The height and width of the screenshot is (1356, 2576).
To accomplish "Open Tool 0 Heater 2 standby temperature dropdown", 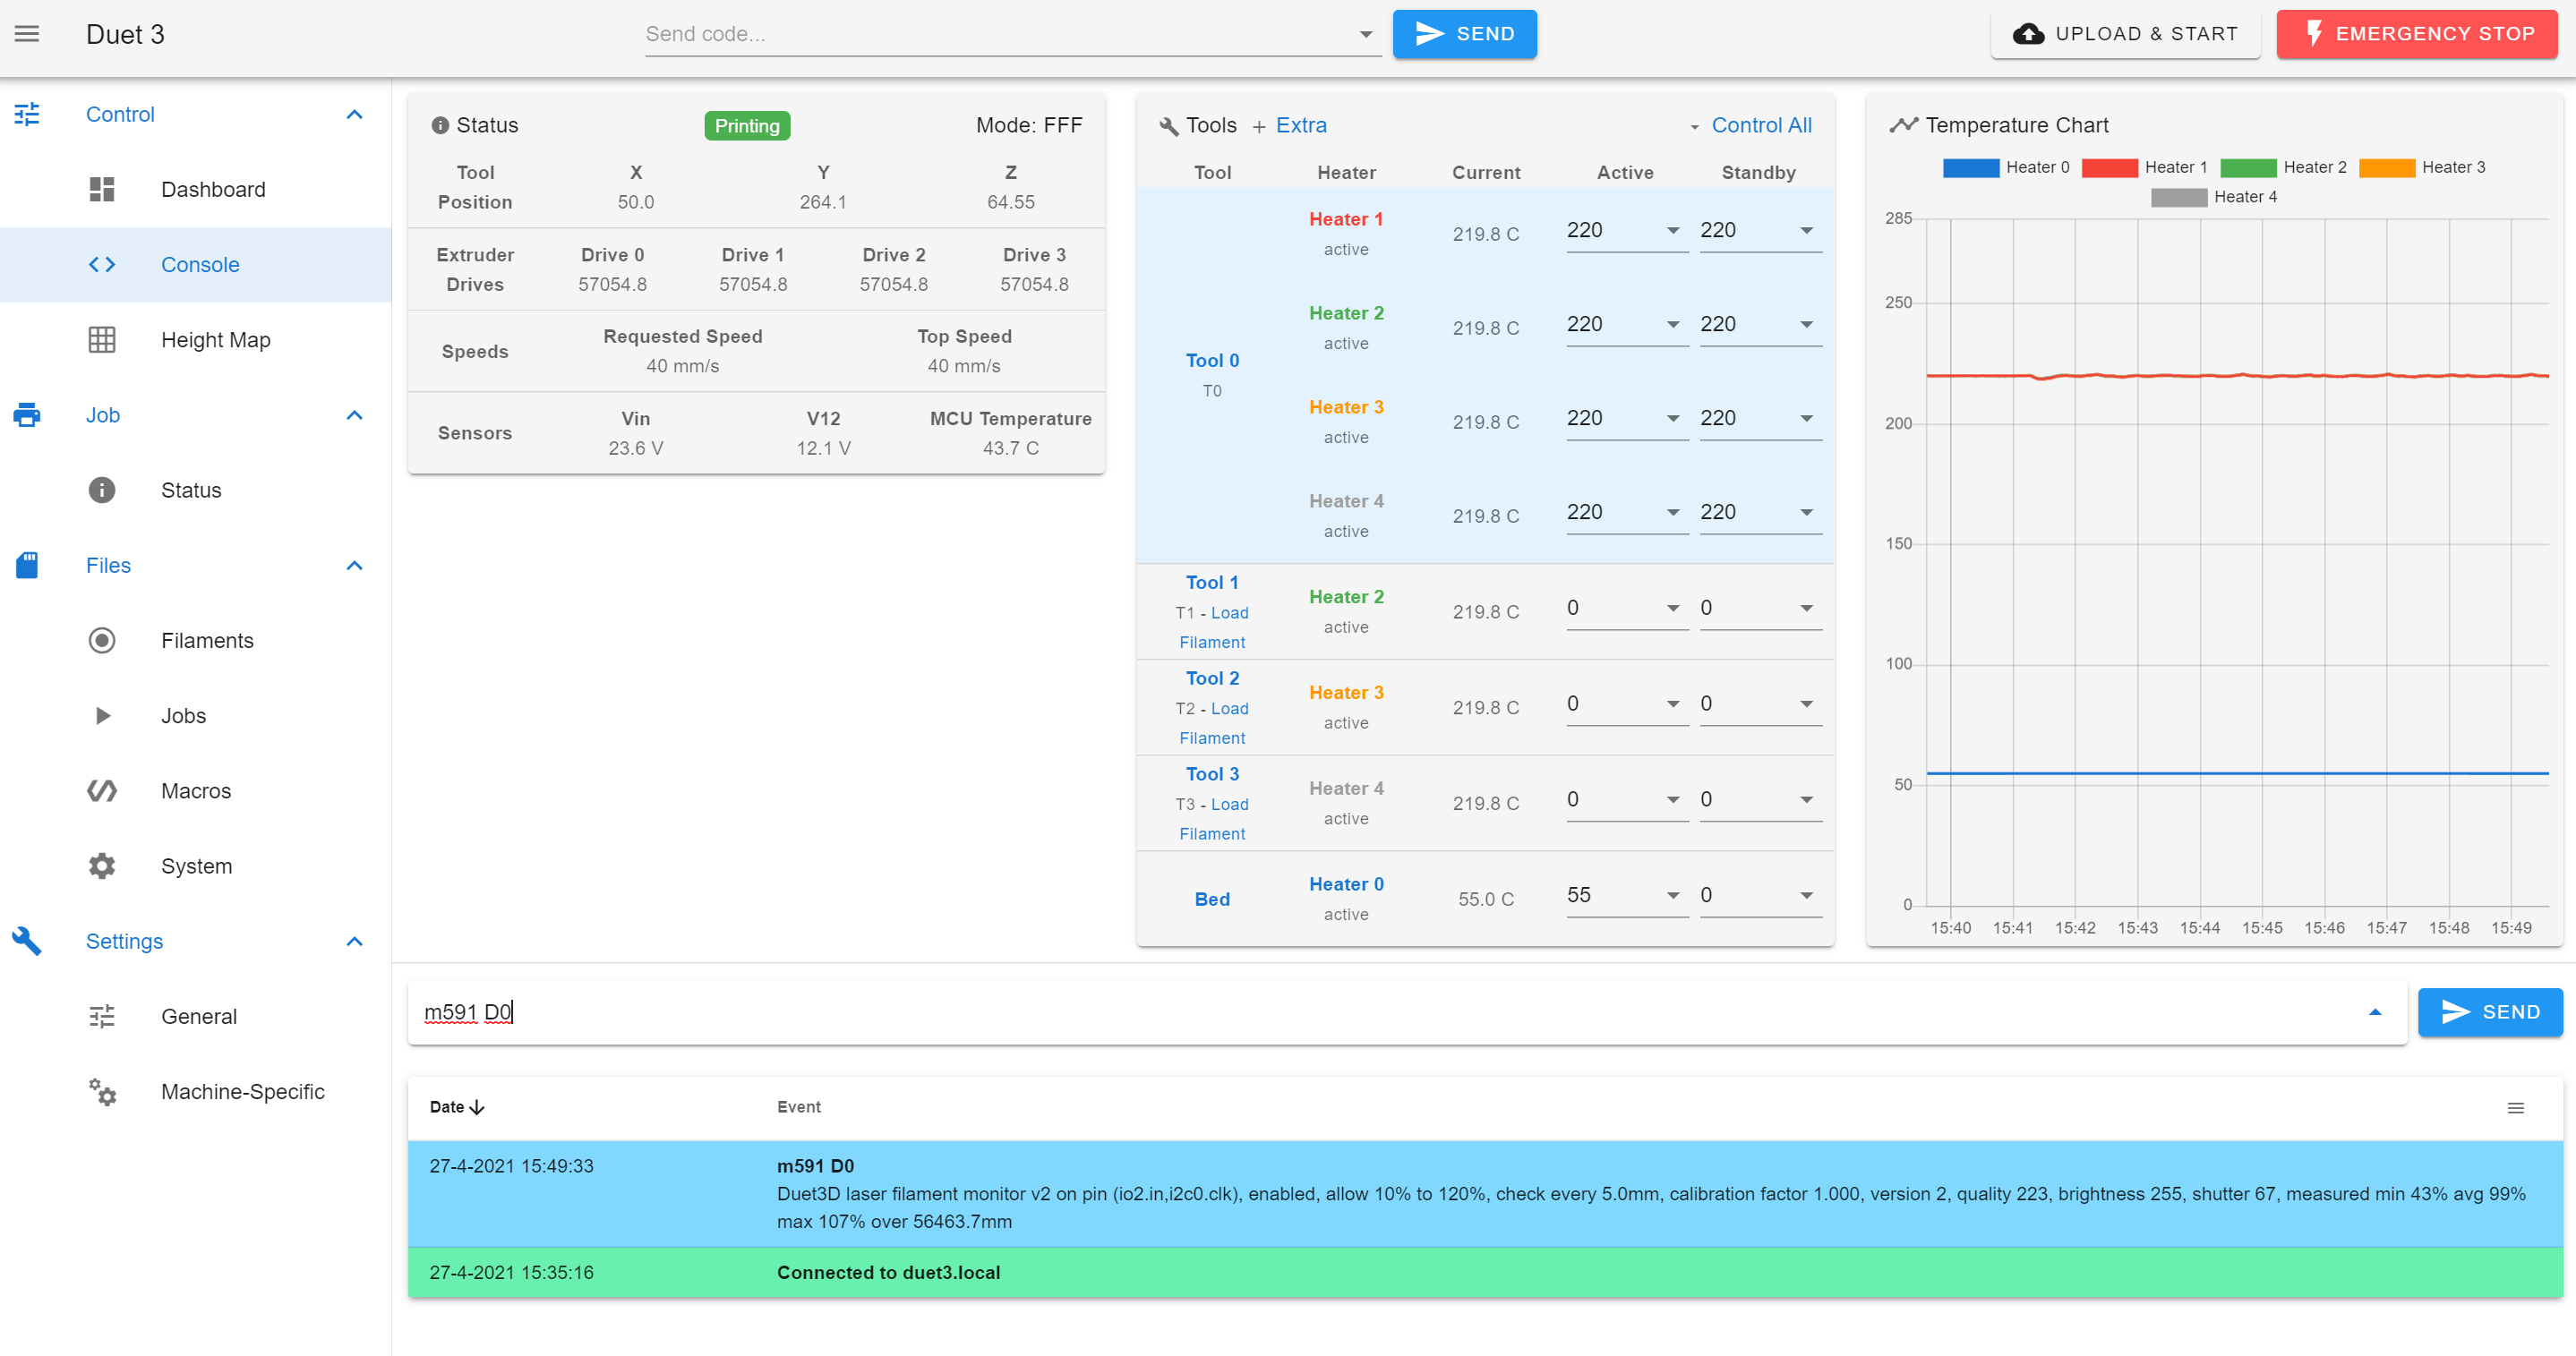I will tap(1806, 324).
